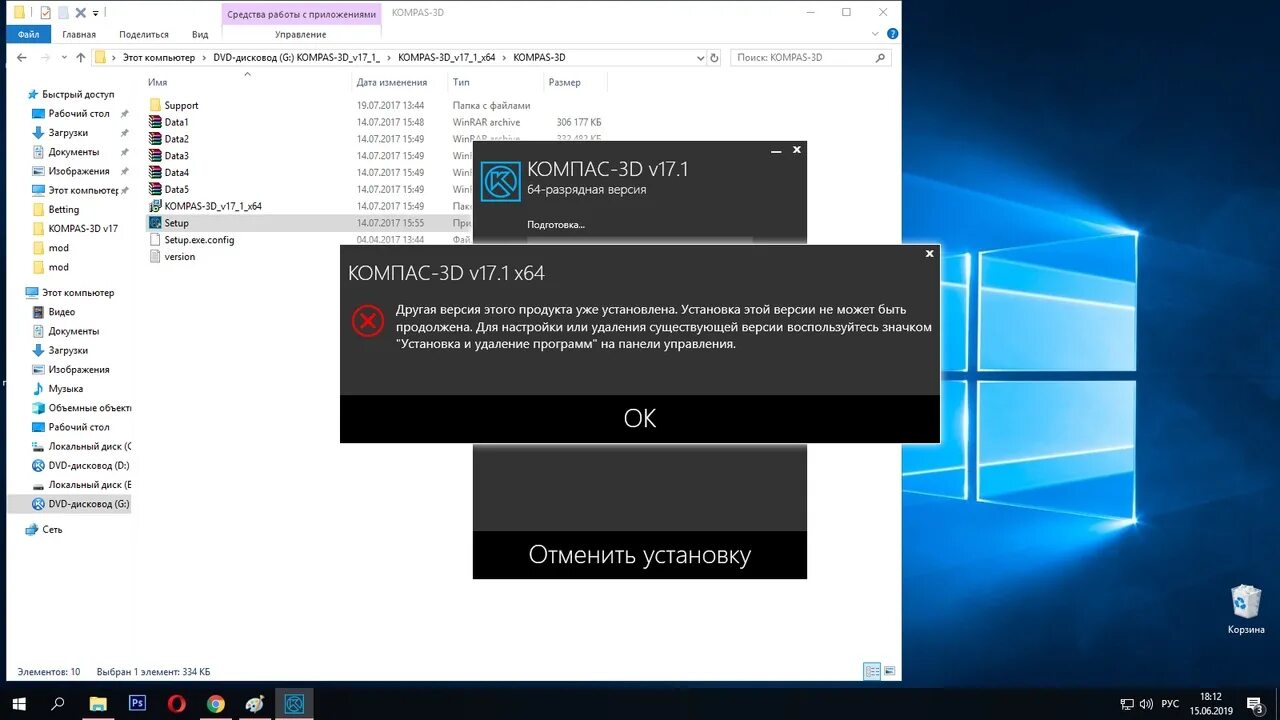Open Photoshop from the taskbar
Viewport: 1280px width, 720px height.
138,704
